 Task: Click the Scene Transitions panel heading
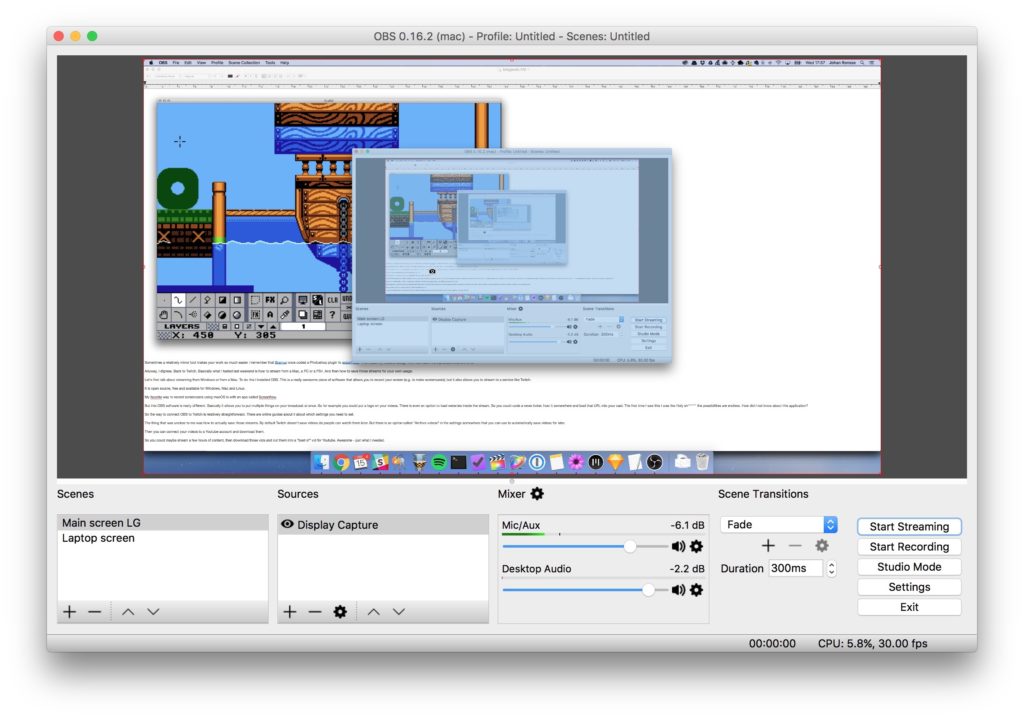click(763, 494)
